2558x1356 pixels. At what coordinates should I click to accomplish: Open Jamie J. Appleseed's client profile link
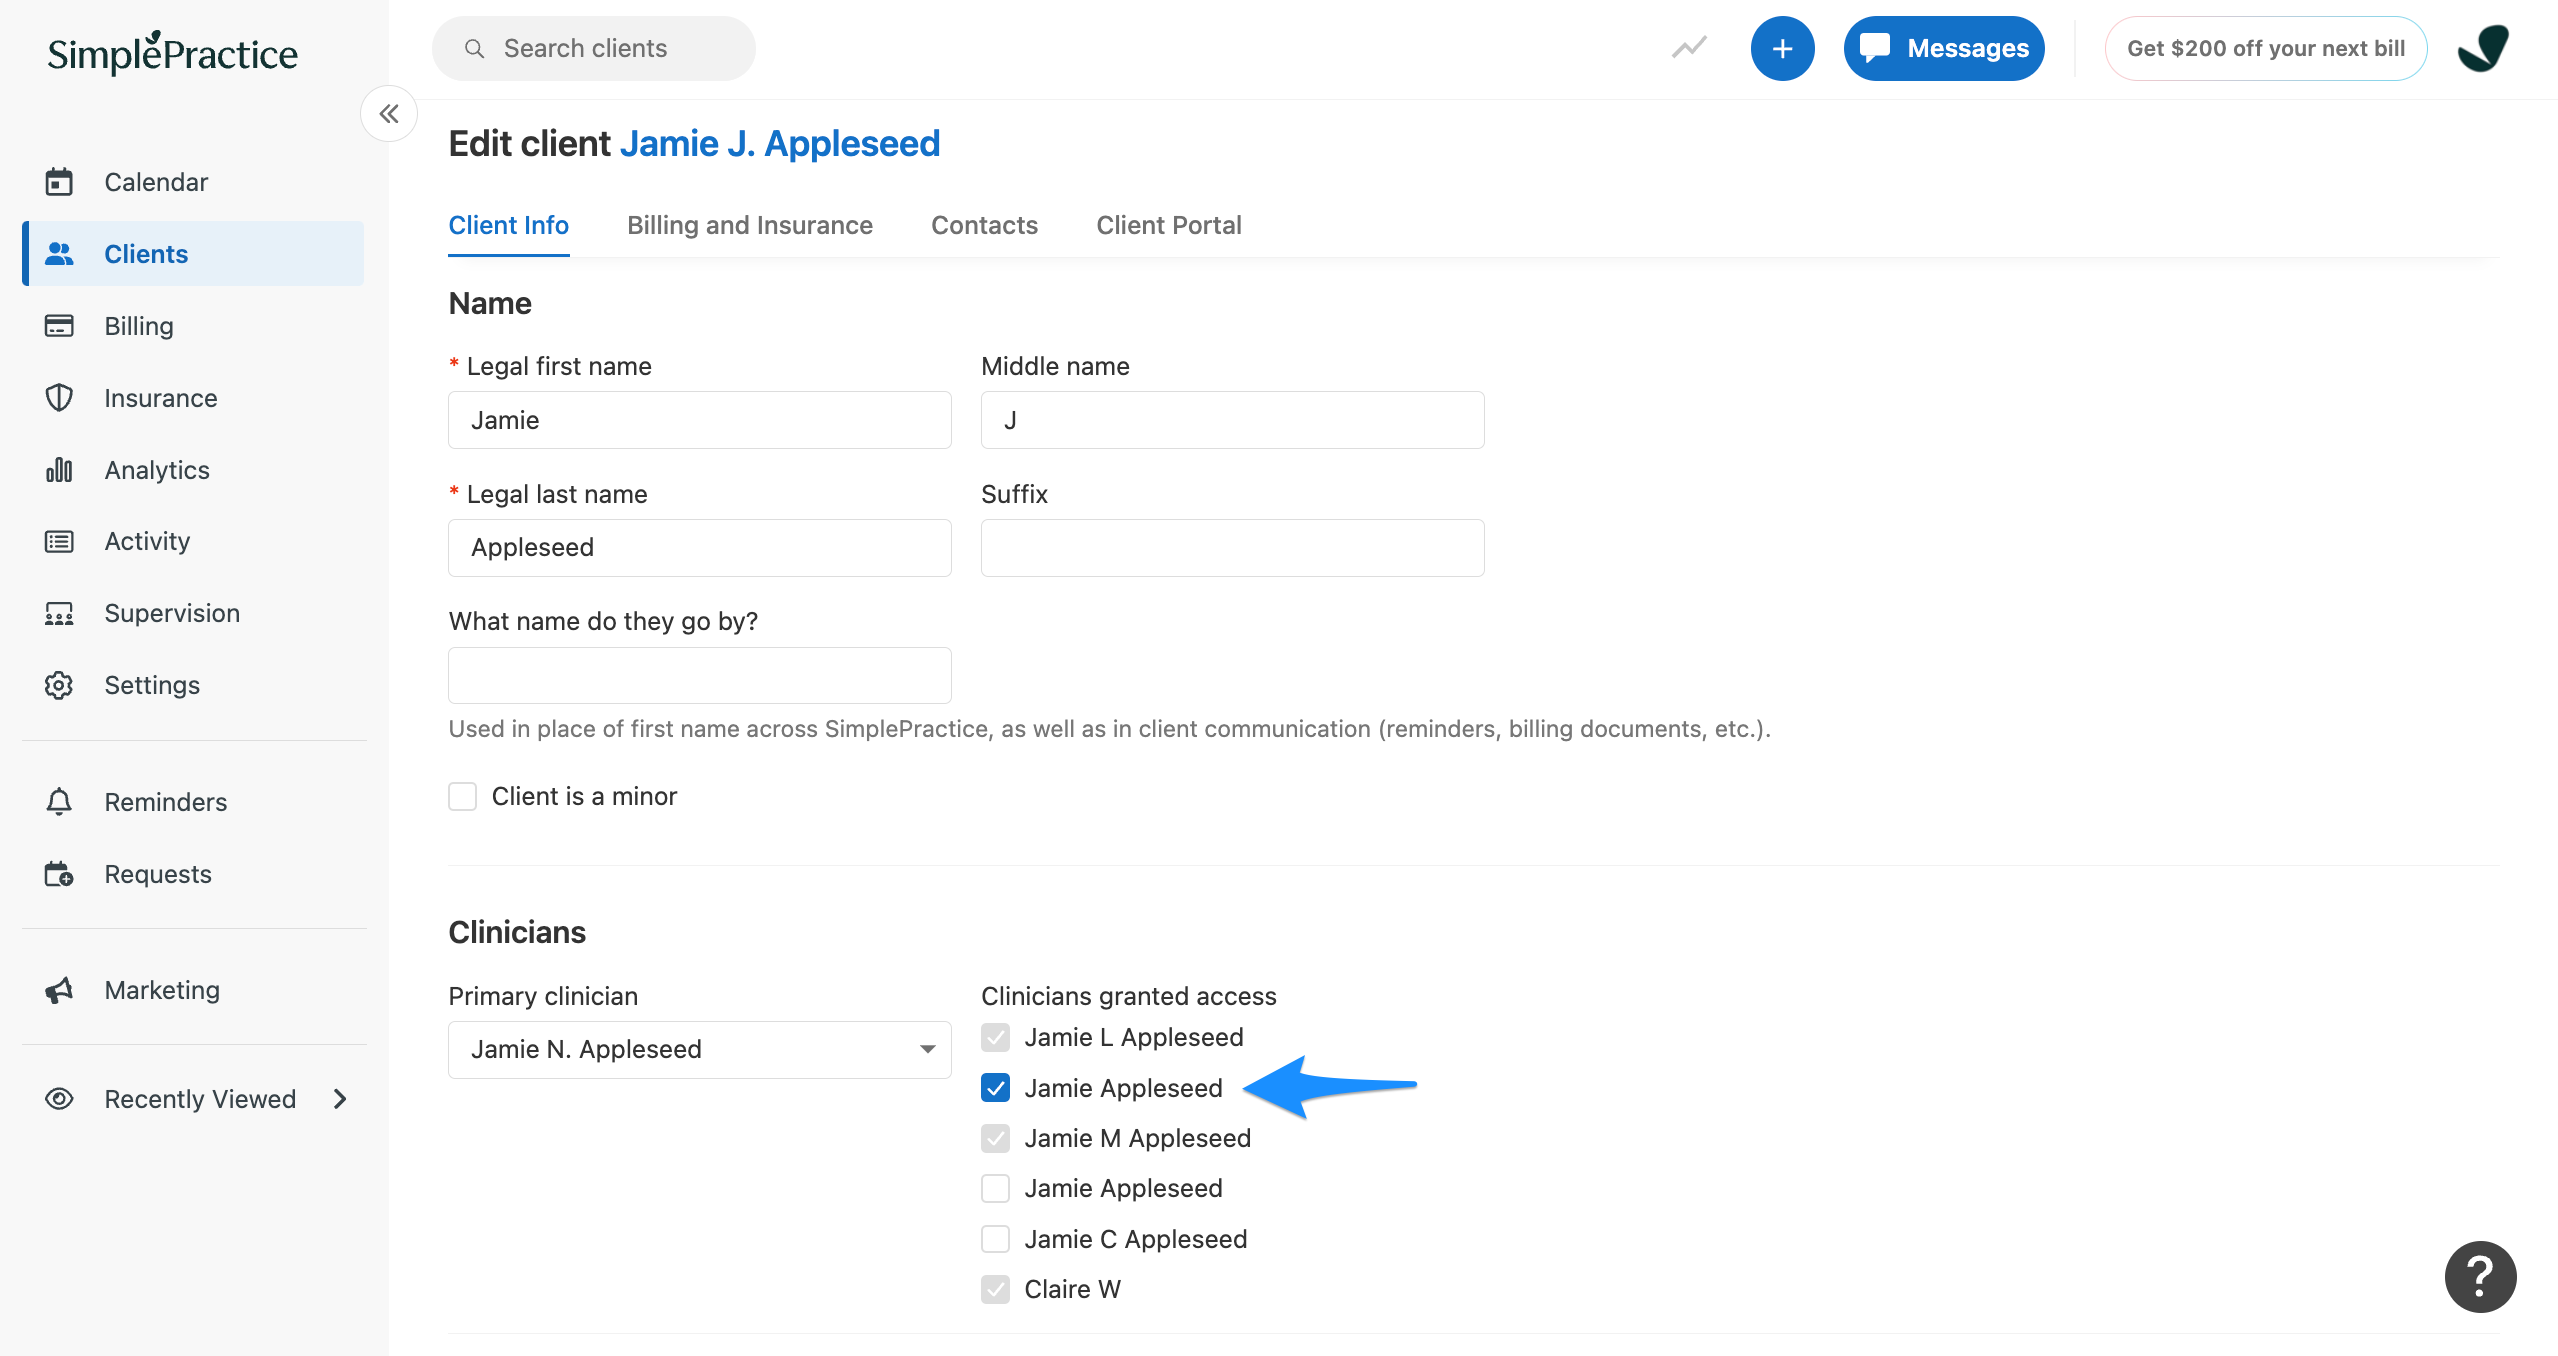780,143
